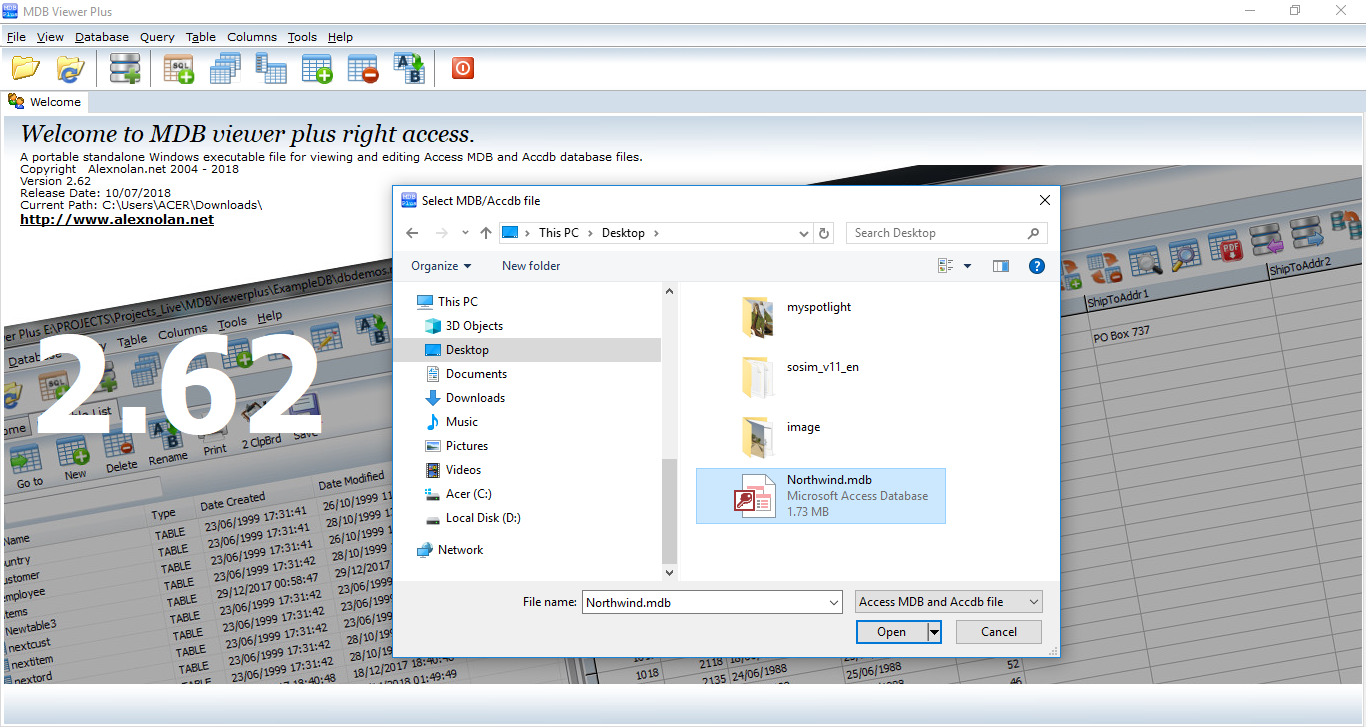Open the File menu
Image resolution: width=1366 pixels, height=727 pixels.
pos(16,37)
